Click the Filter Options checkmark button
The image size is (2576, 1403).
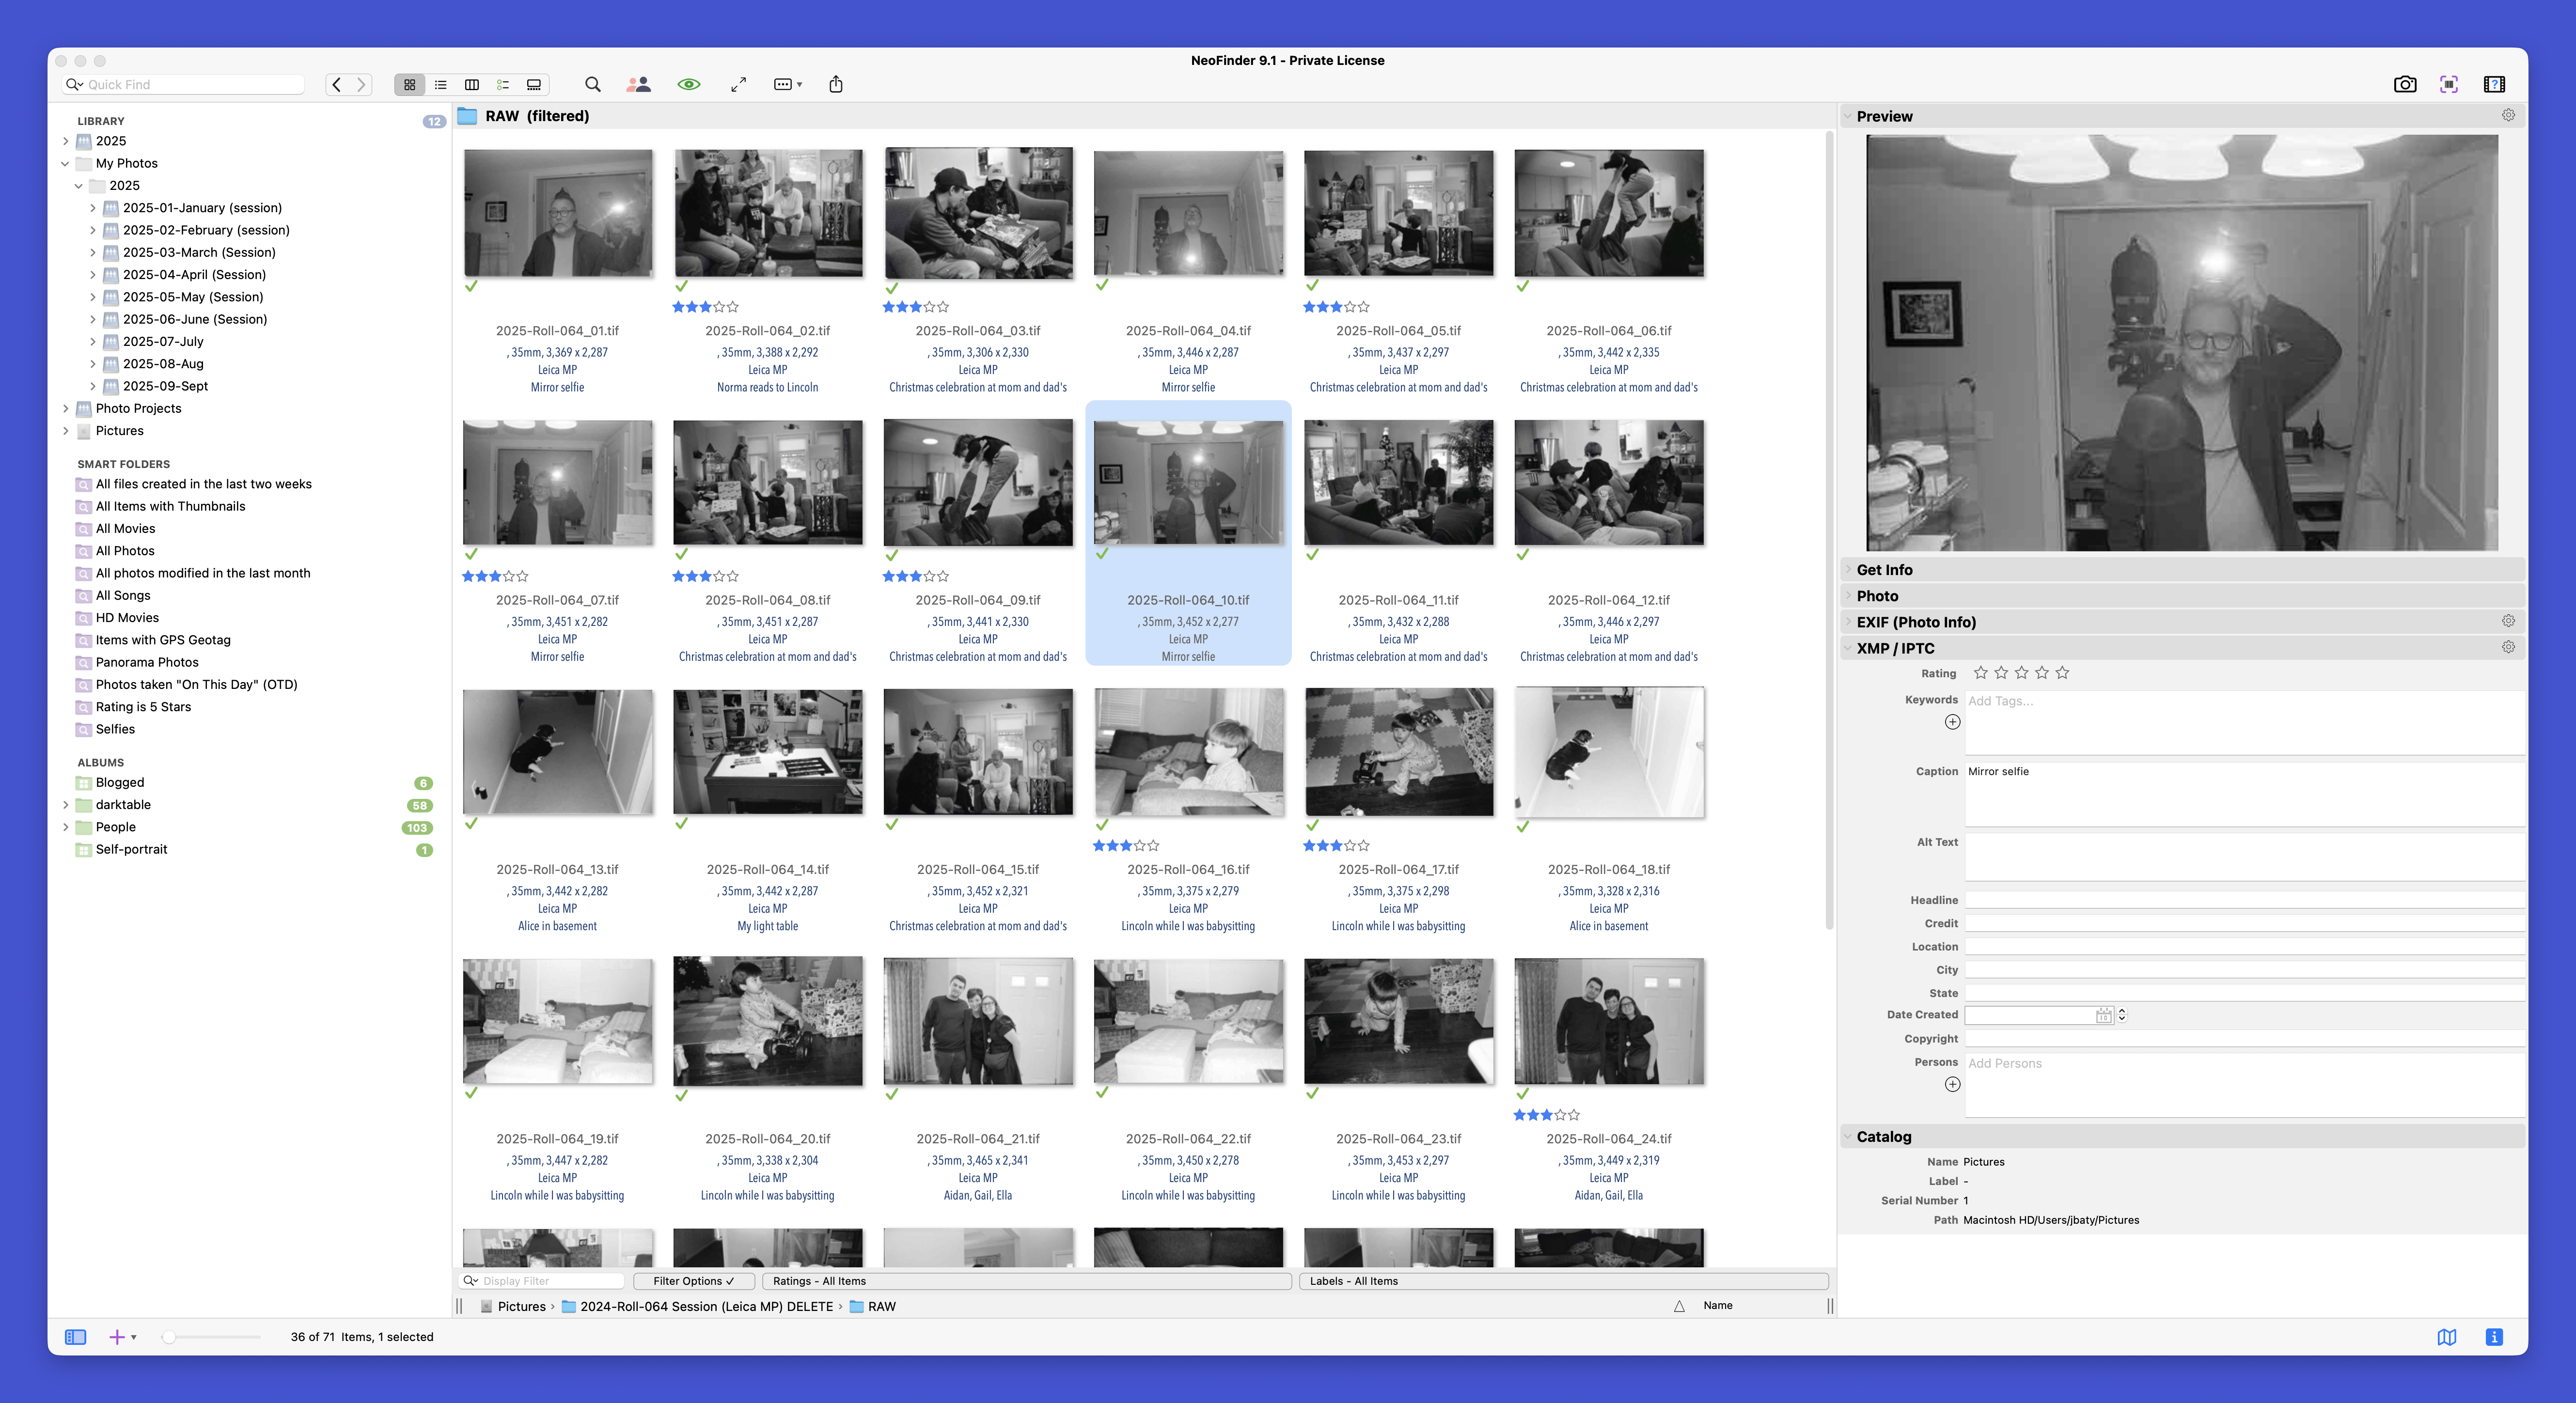(x=694, y=1281)
